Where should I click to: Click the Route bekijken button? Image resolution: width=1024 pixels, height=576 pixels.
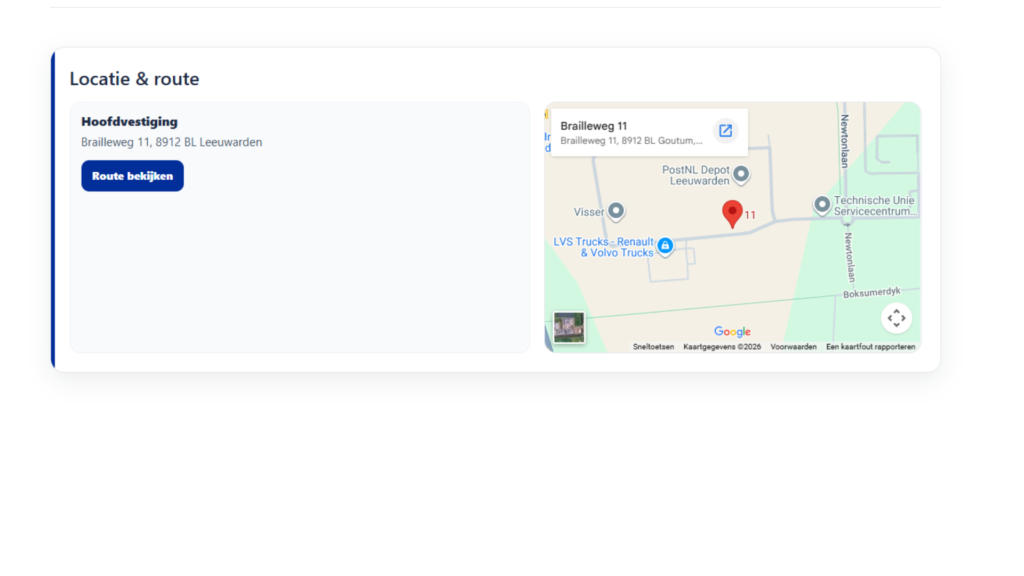point(133,176)
